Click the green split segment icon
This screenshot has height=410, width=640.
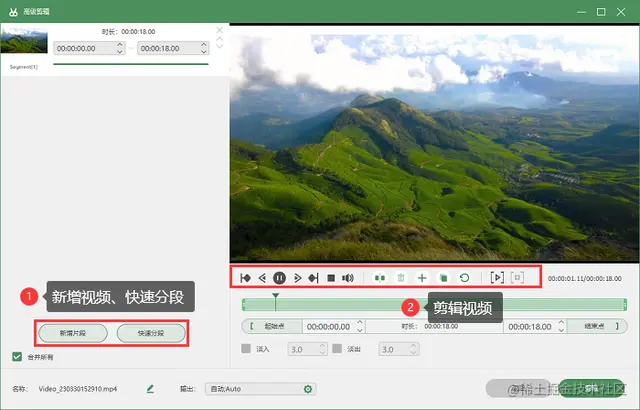click(x=380, y=278)
